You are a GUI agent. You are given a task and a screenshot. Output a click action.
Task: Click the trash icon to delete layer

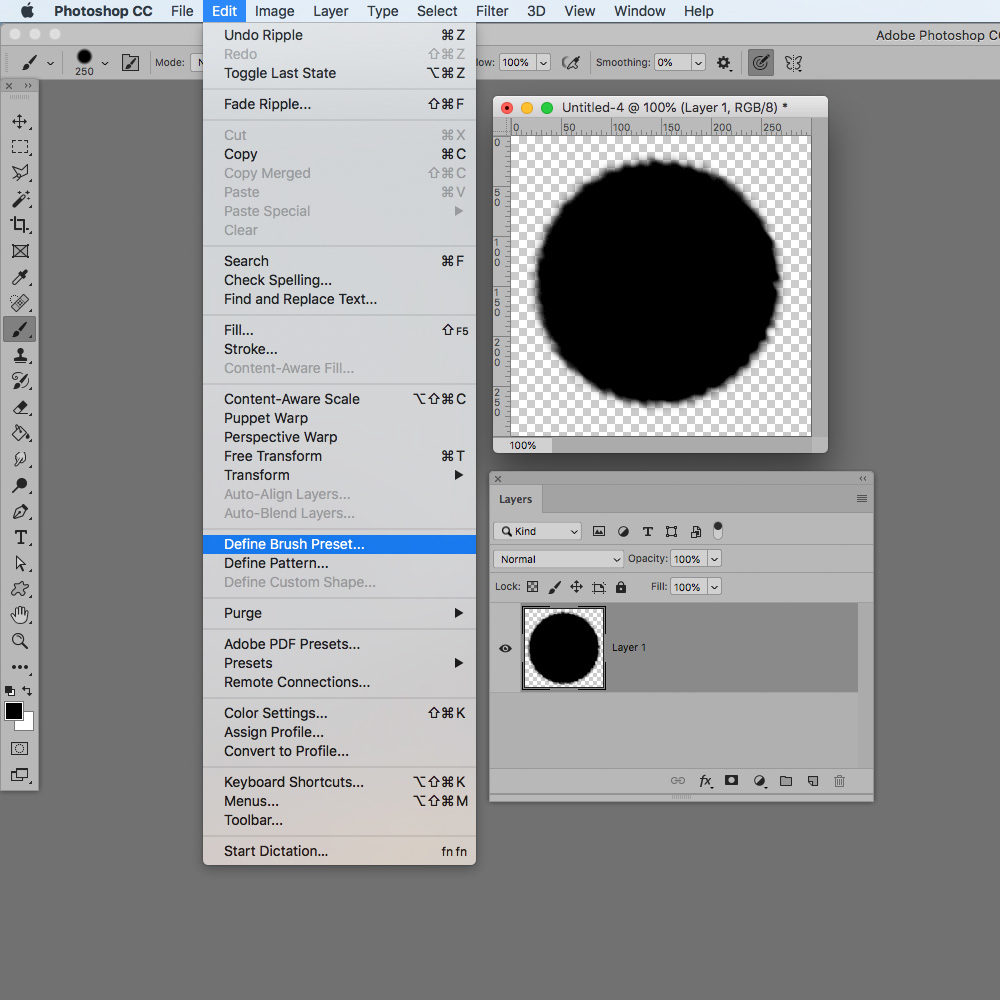tap(839, 781)
